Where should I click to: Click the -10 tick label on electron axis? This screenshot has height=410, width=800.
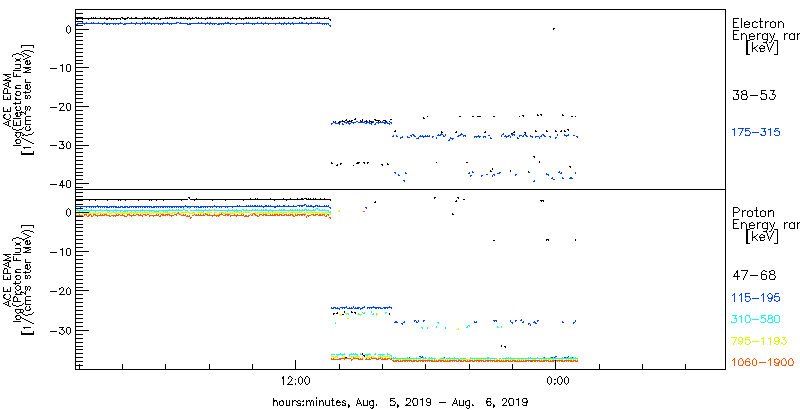point(61,68)
